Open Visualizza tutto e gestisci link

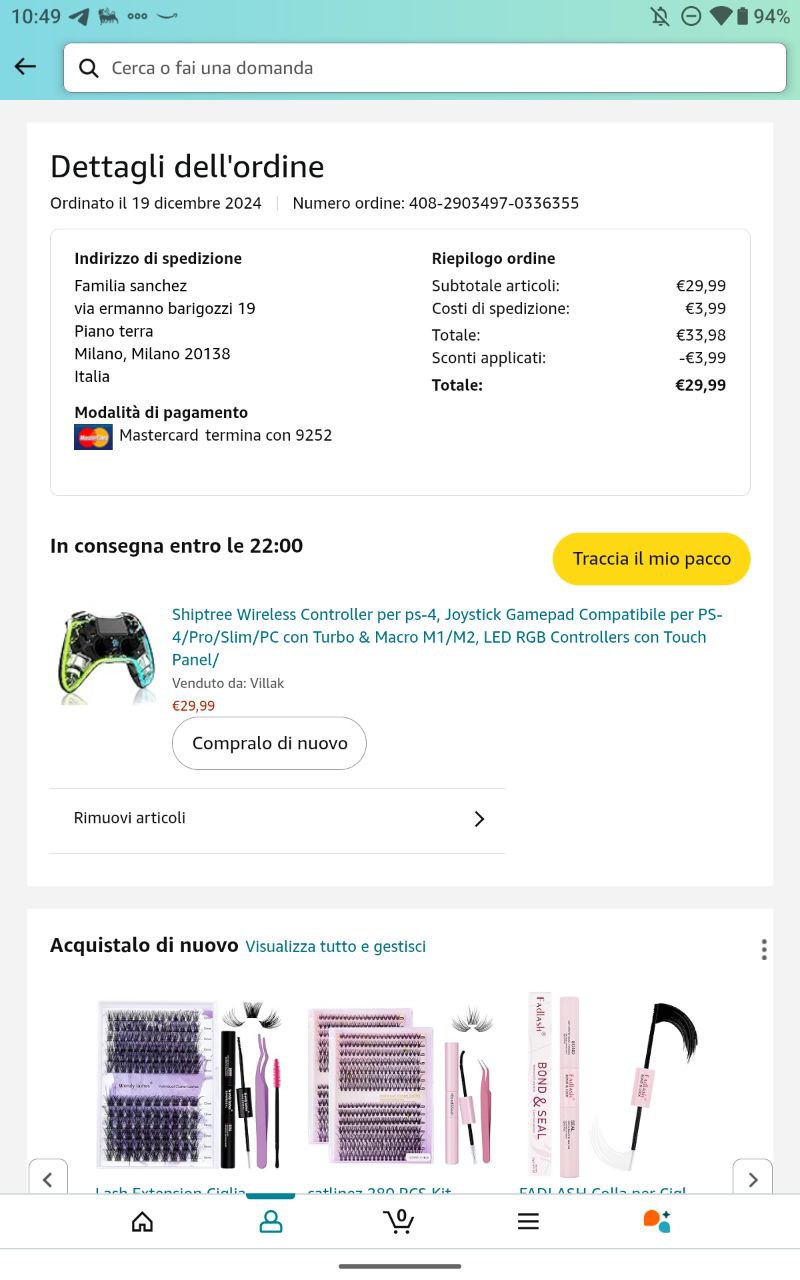pos(336,946)
